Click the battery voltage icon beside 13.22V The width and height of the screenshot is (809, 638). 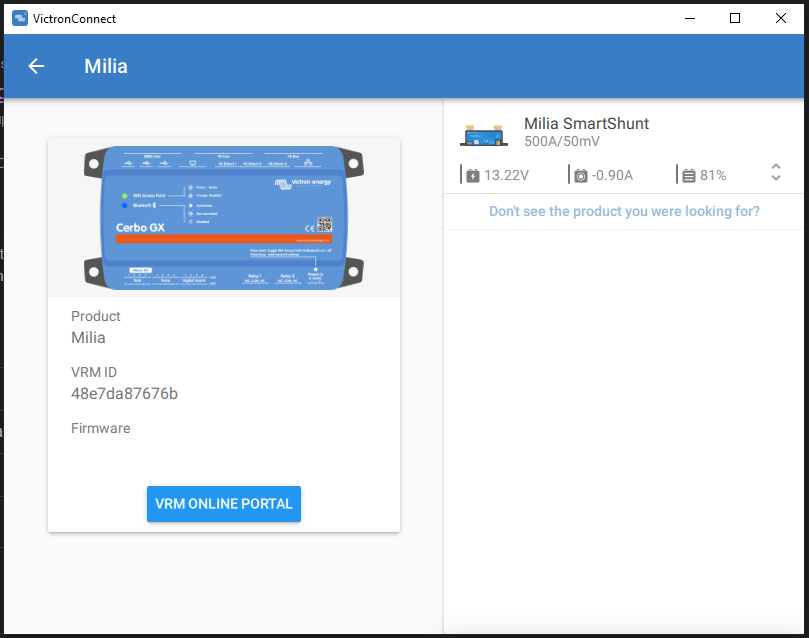point(473,176)
